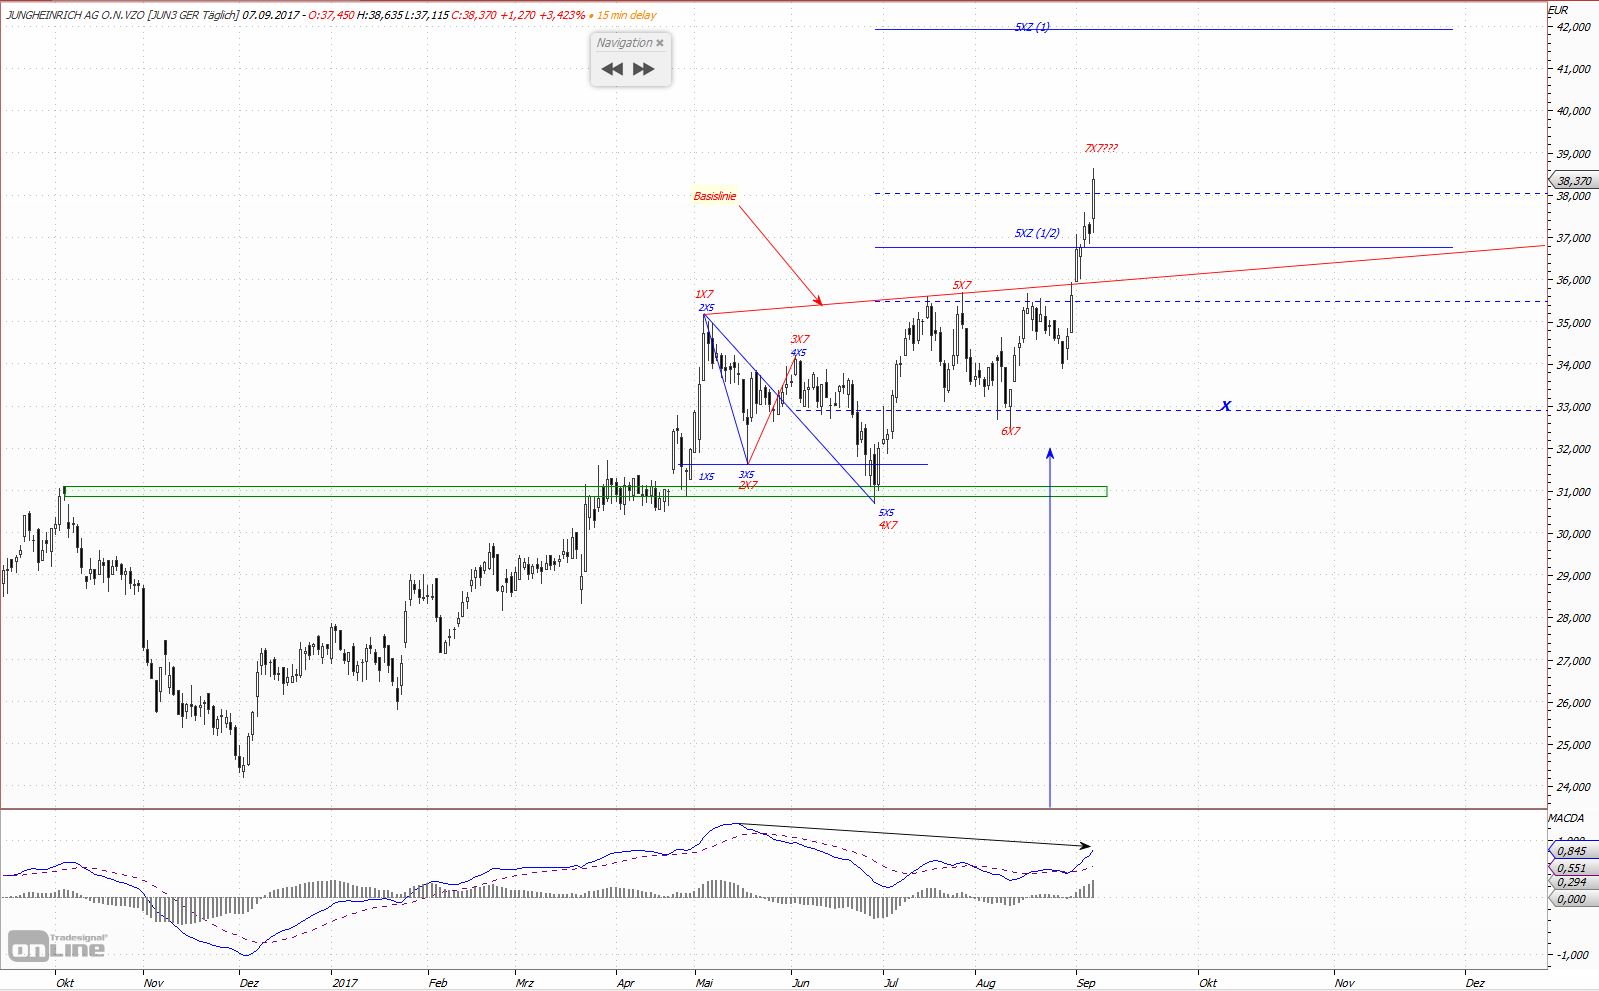Click the rewind arrows in the Navigation panel

click(612, 69)
